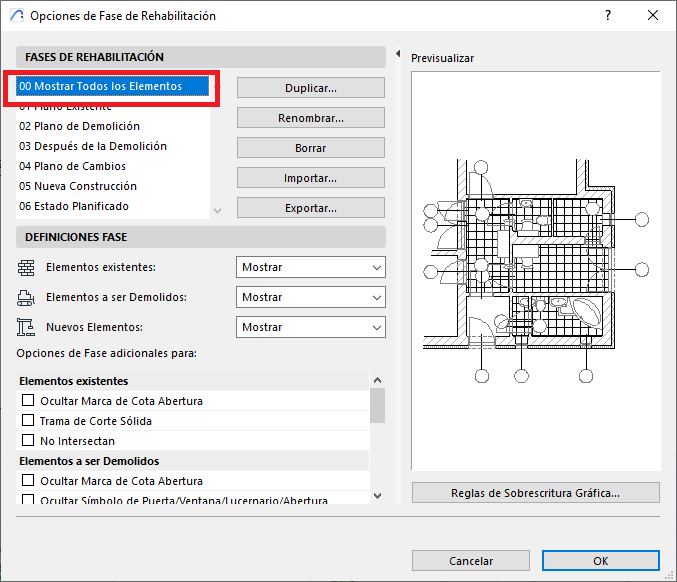677x582 pixels.
Task: Open the Elementos a ser Demolidos dropdown
Action: point(311,297)
